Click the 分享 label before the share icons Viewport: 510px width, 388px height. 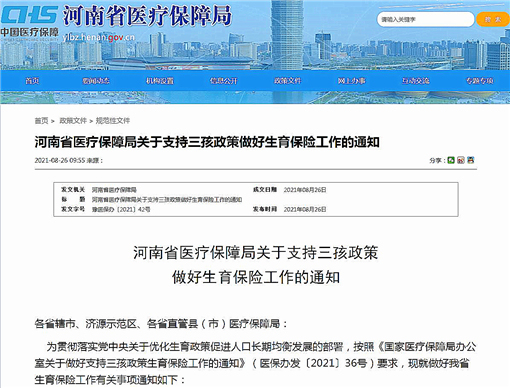click(436, 161)
